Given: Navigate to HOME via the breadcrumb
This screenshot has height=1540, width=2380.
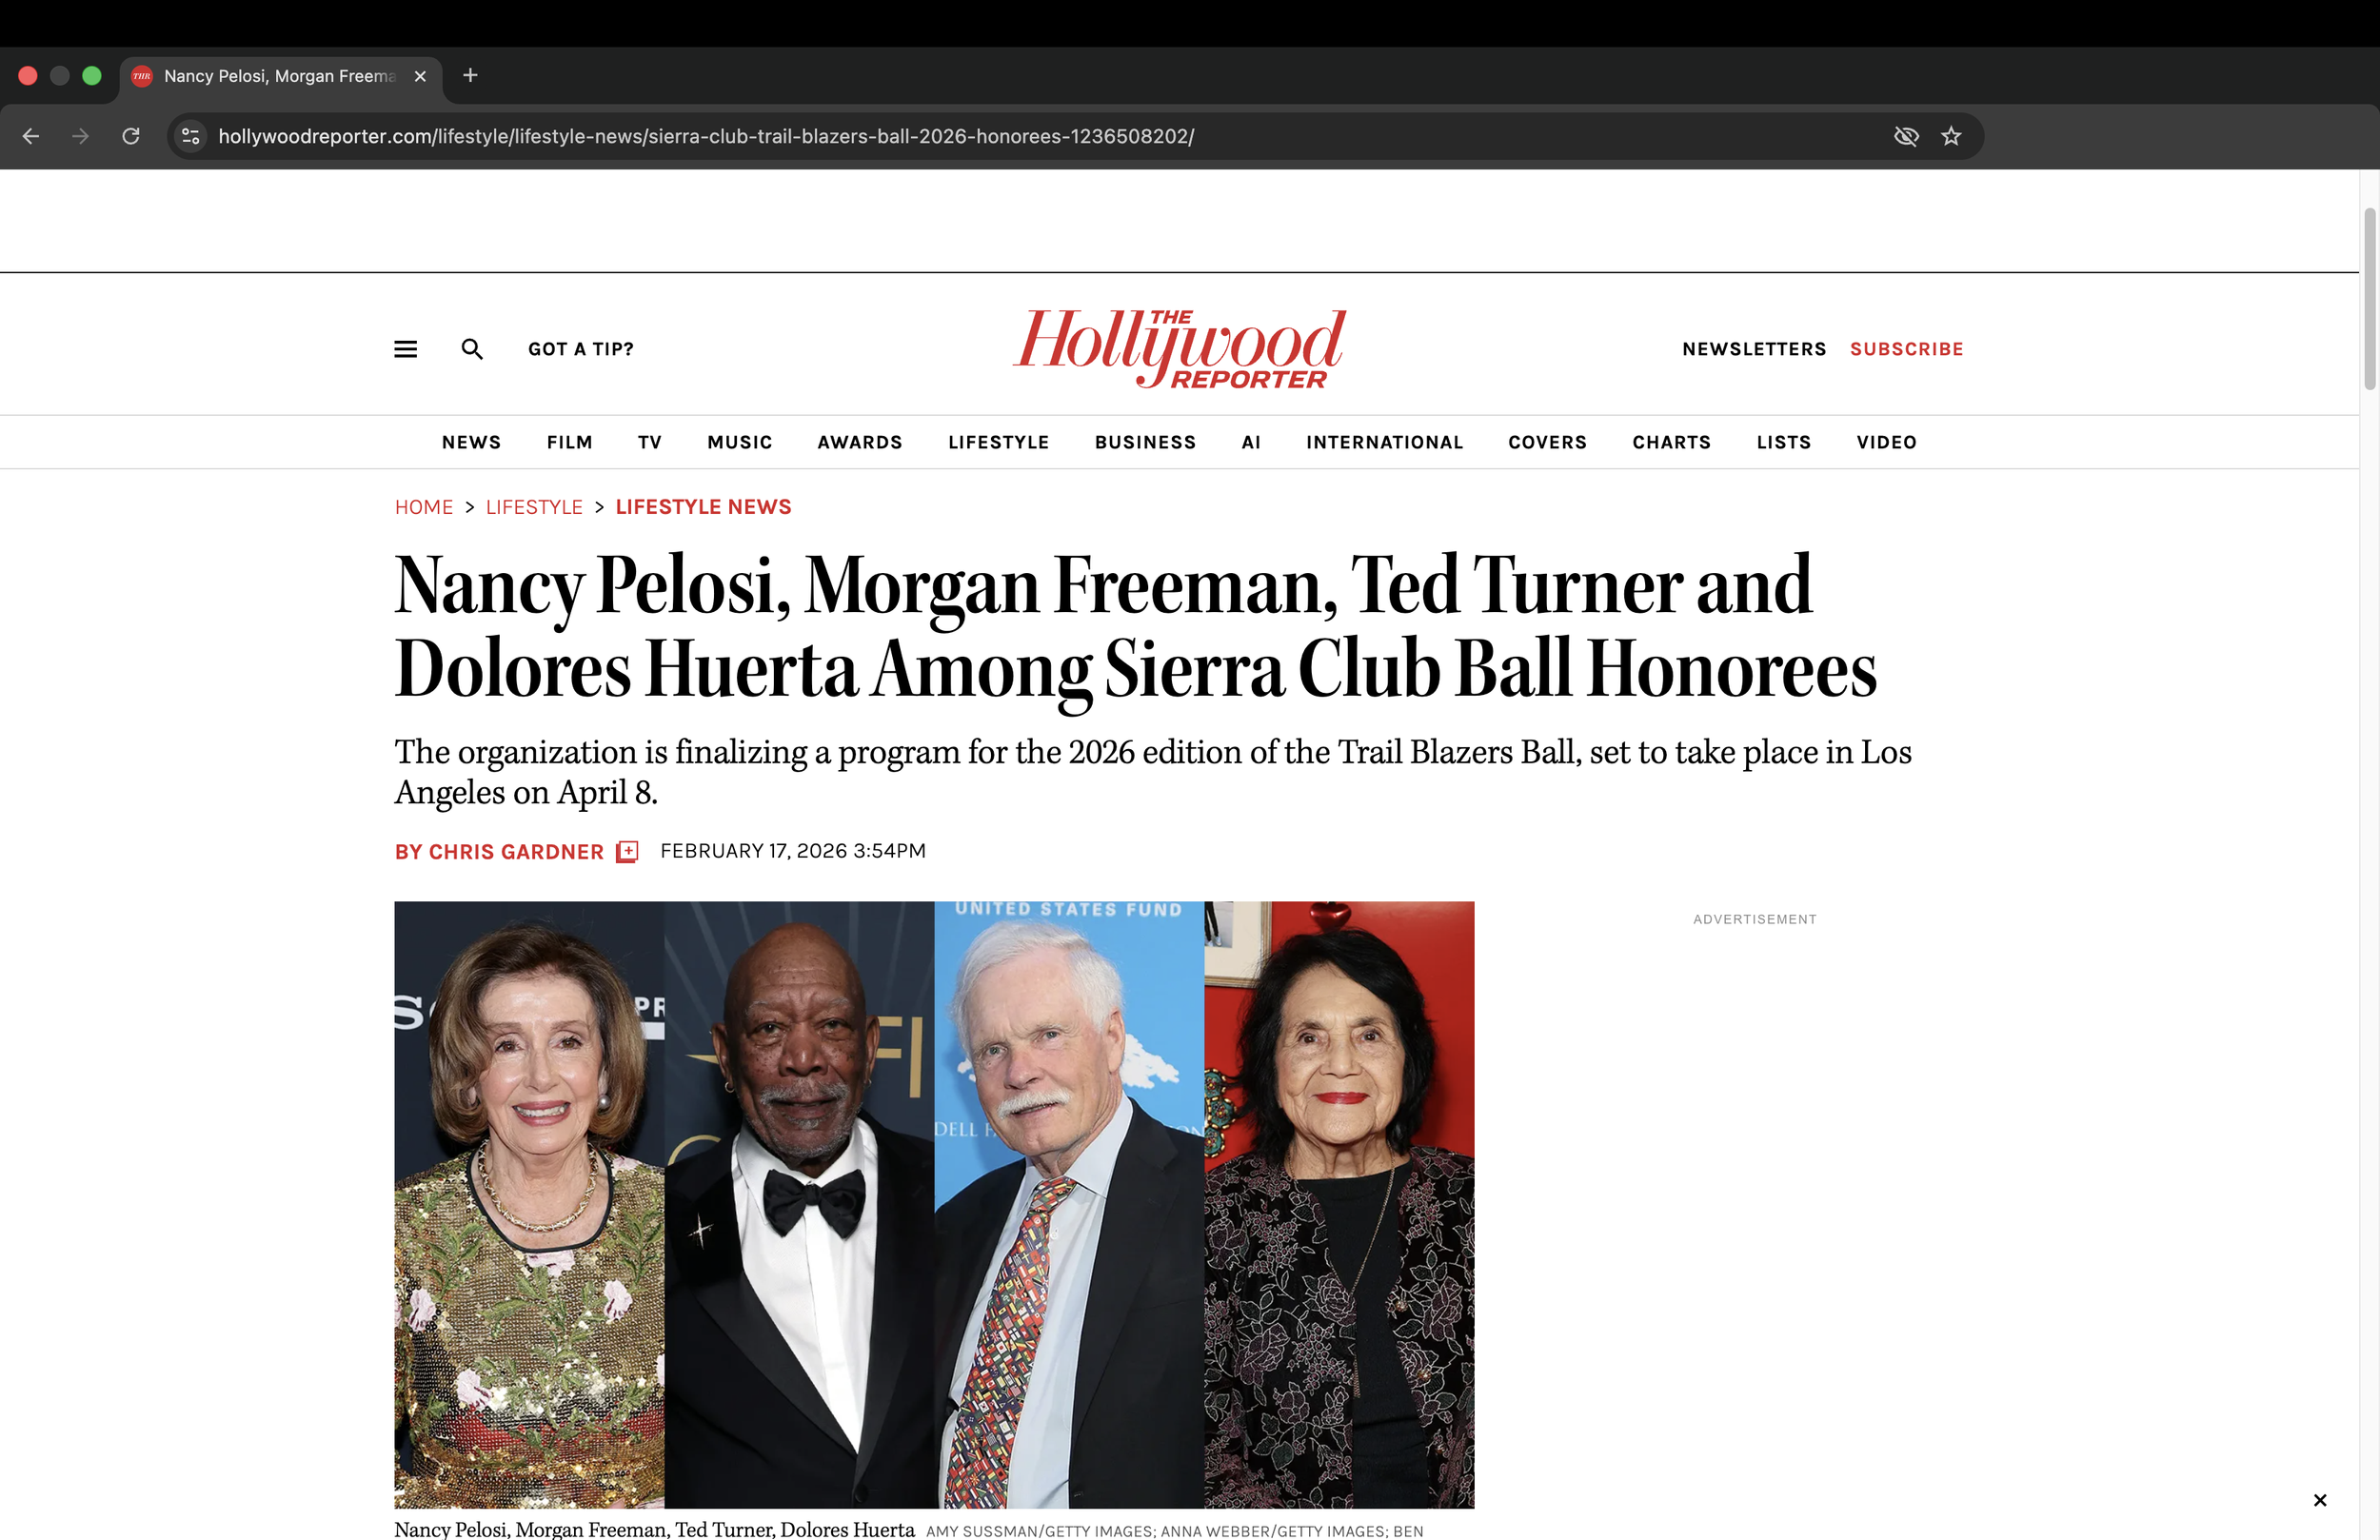Looking at the screenshot, I should [423, 507].
